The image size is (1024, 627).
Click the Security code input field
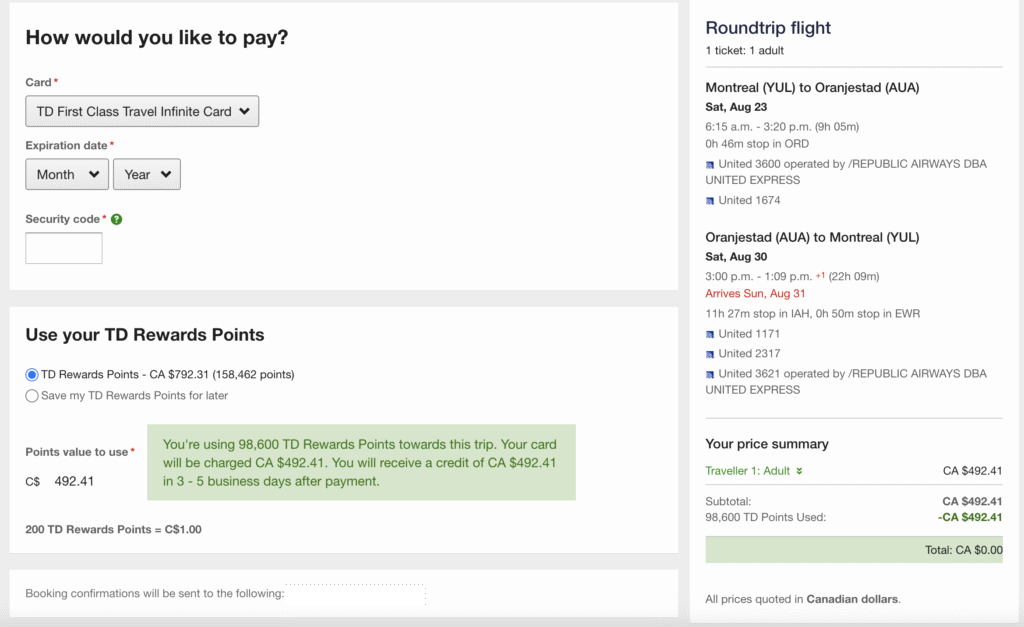click(64, 248)
